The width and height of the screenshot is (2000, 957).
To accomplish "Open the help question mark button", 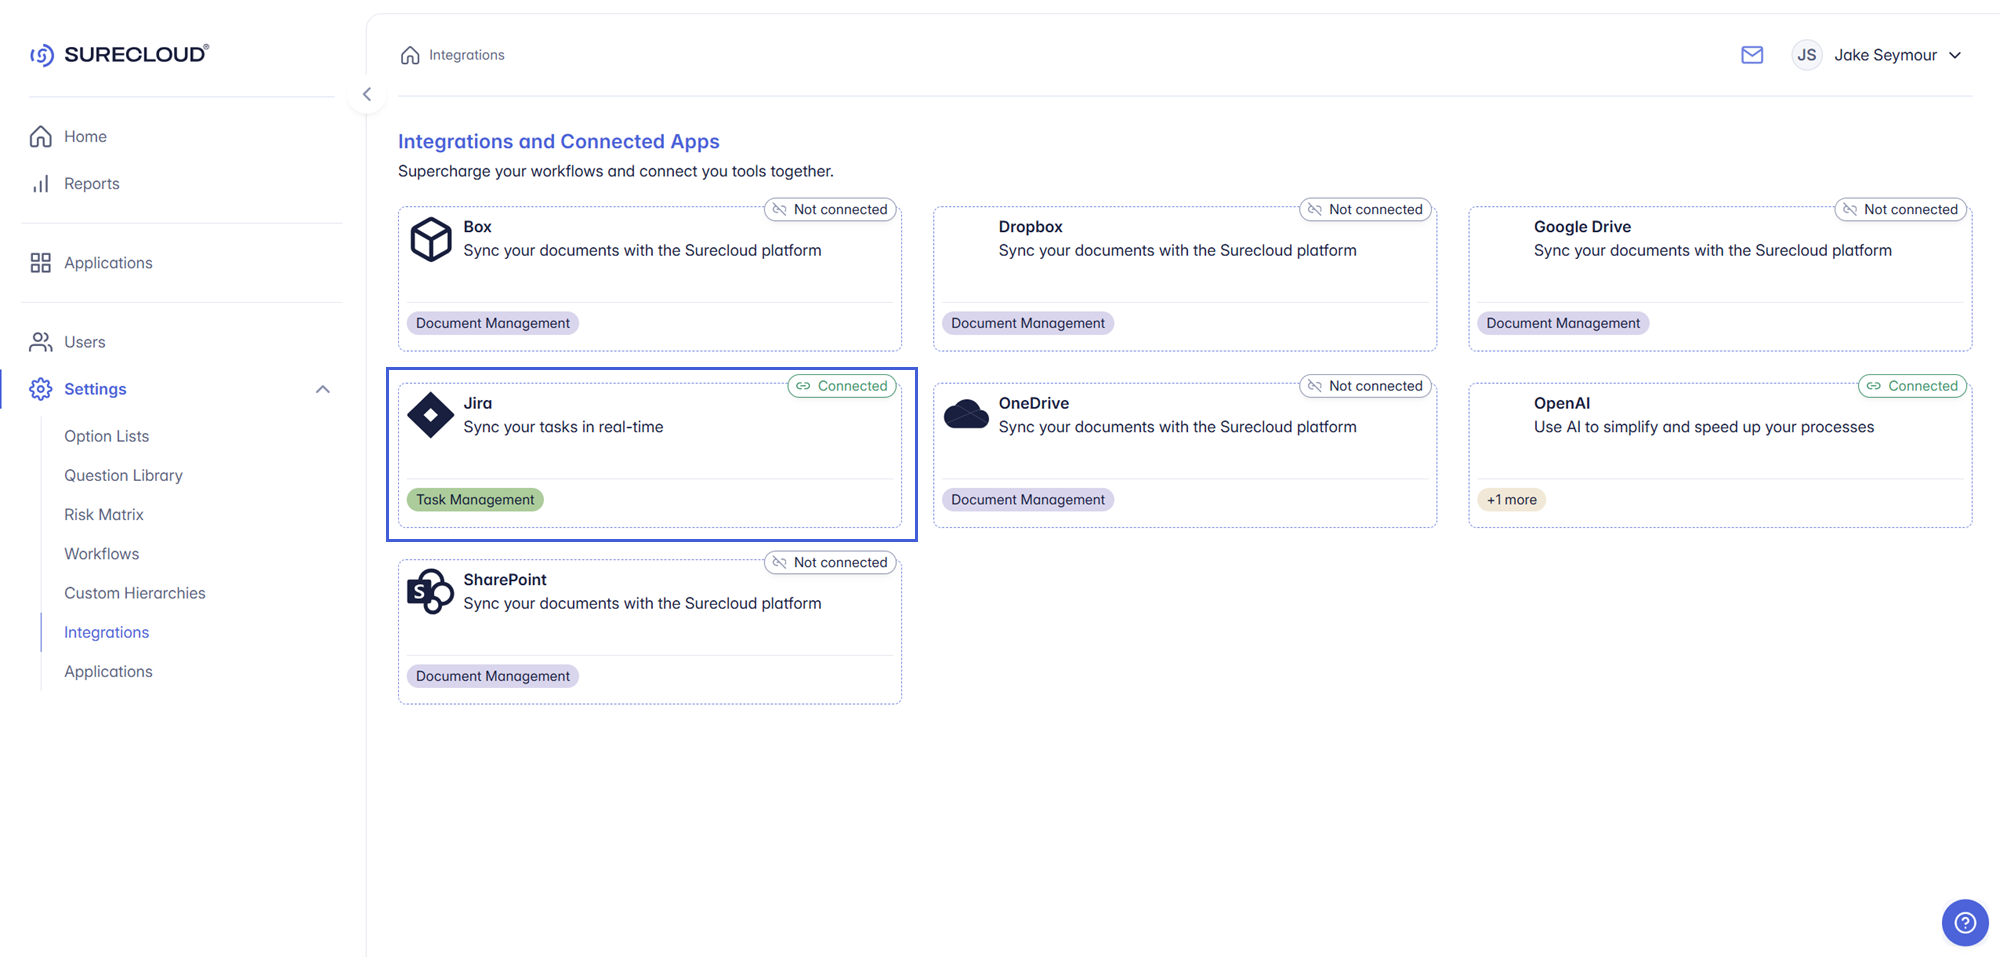I will [x=1965, y=922].
